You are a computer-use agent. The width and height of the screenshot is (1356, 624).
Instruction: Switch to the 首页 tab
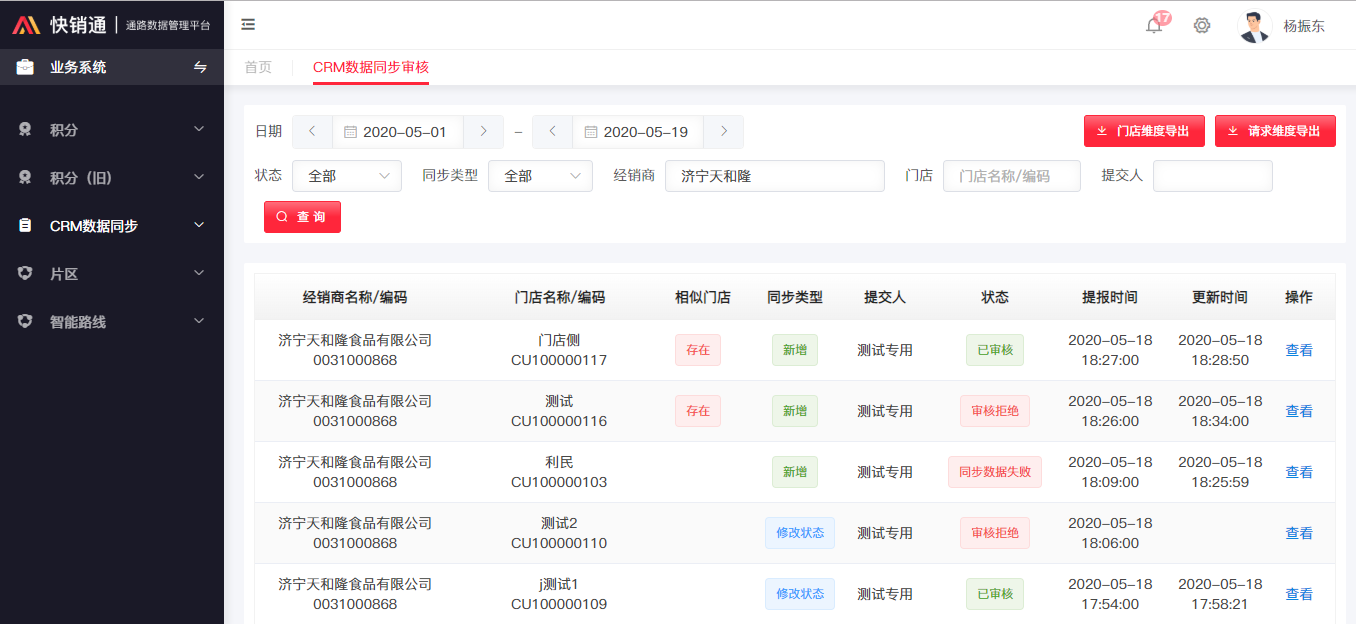tap(258, 67)
